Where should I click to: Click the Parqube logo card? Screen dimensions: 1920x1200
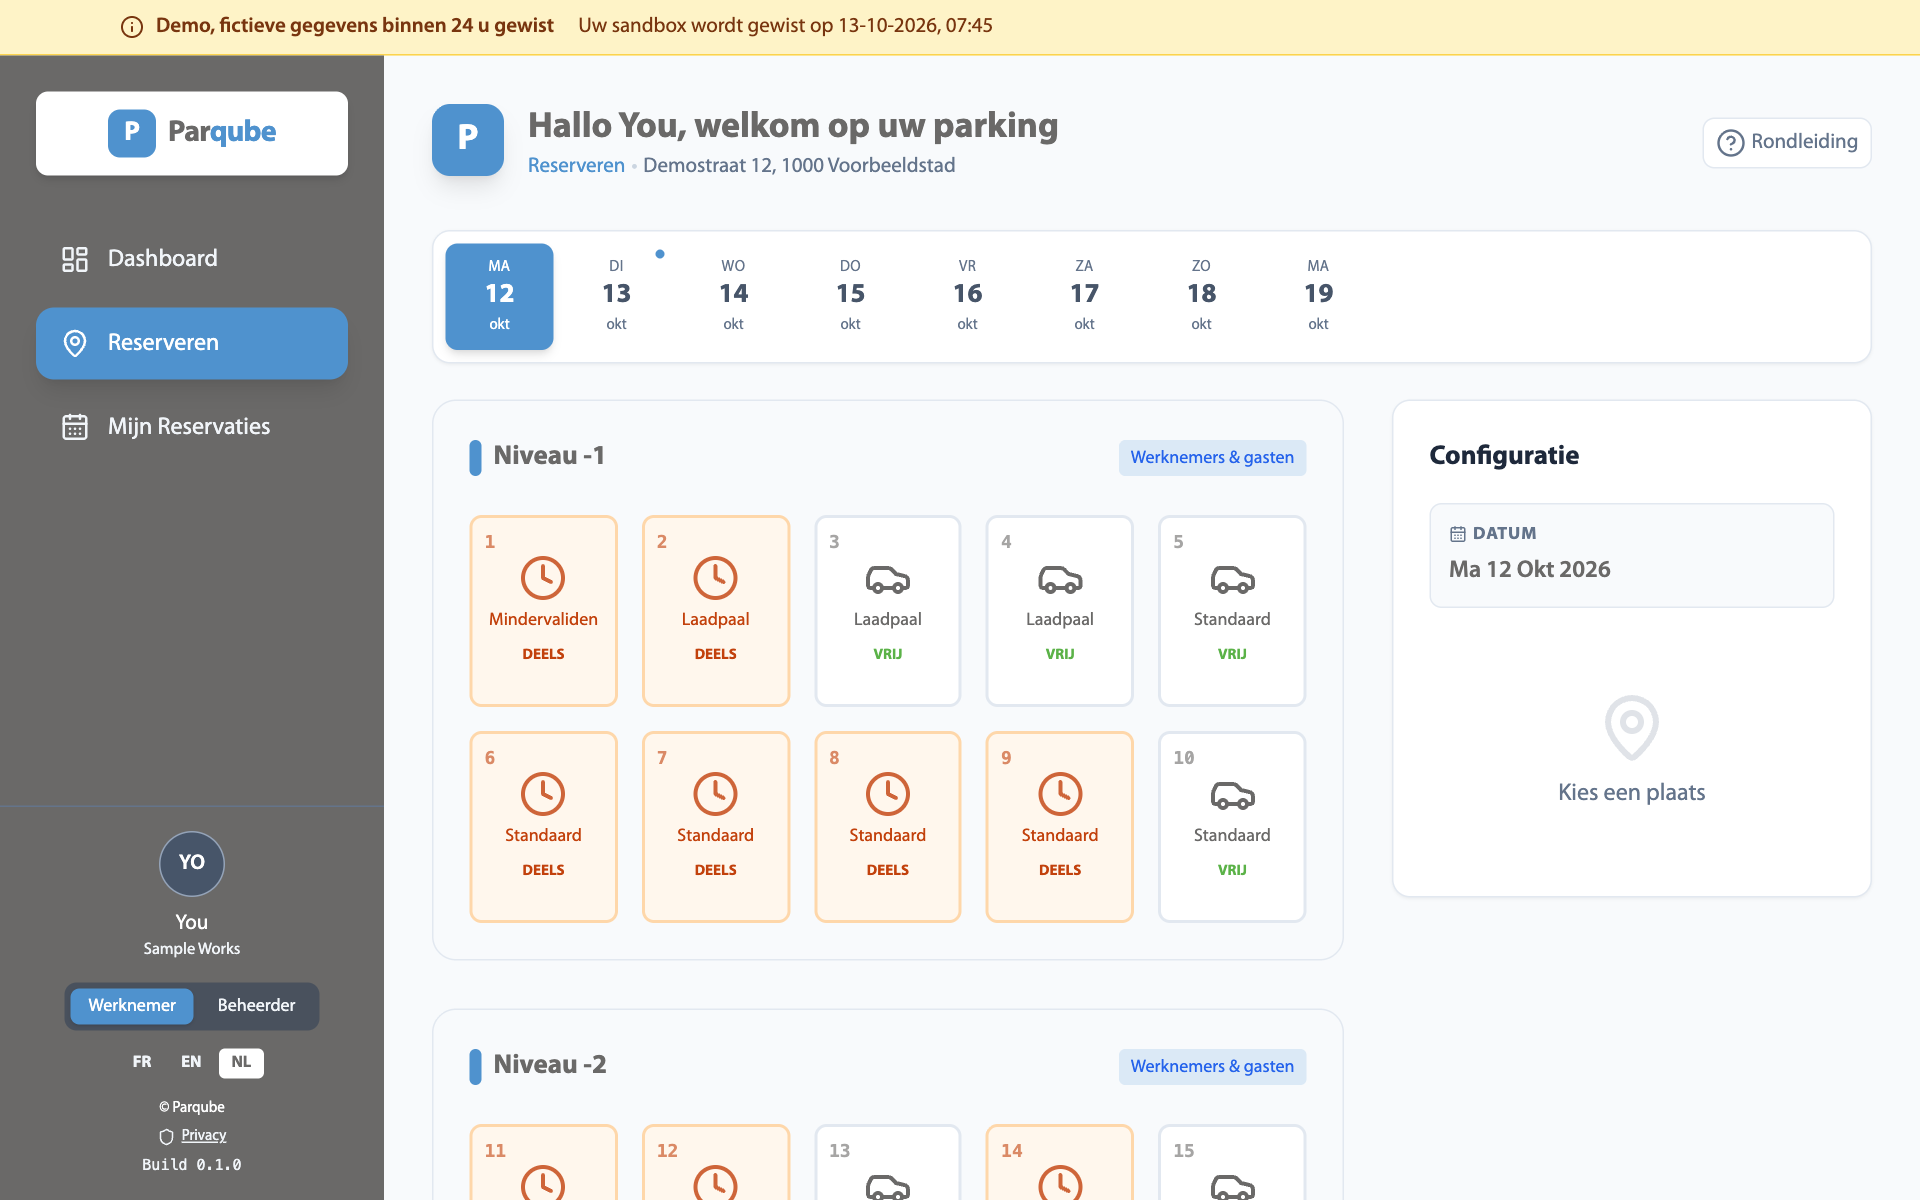click(x=192, y=133)
